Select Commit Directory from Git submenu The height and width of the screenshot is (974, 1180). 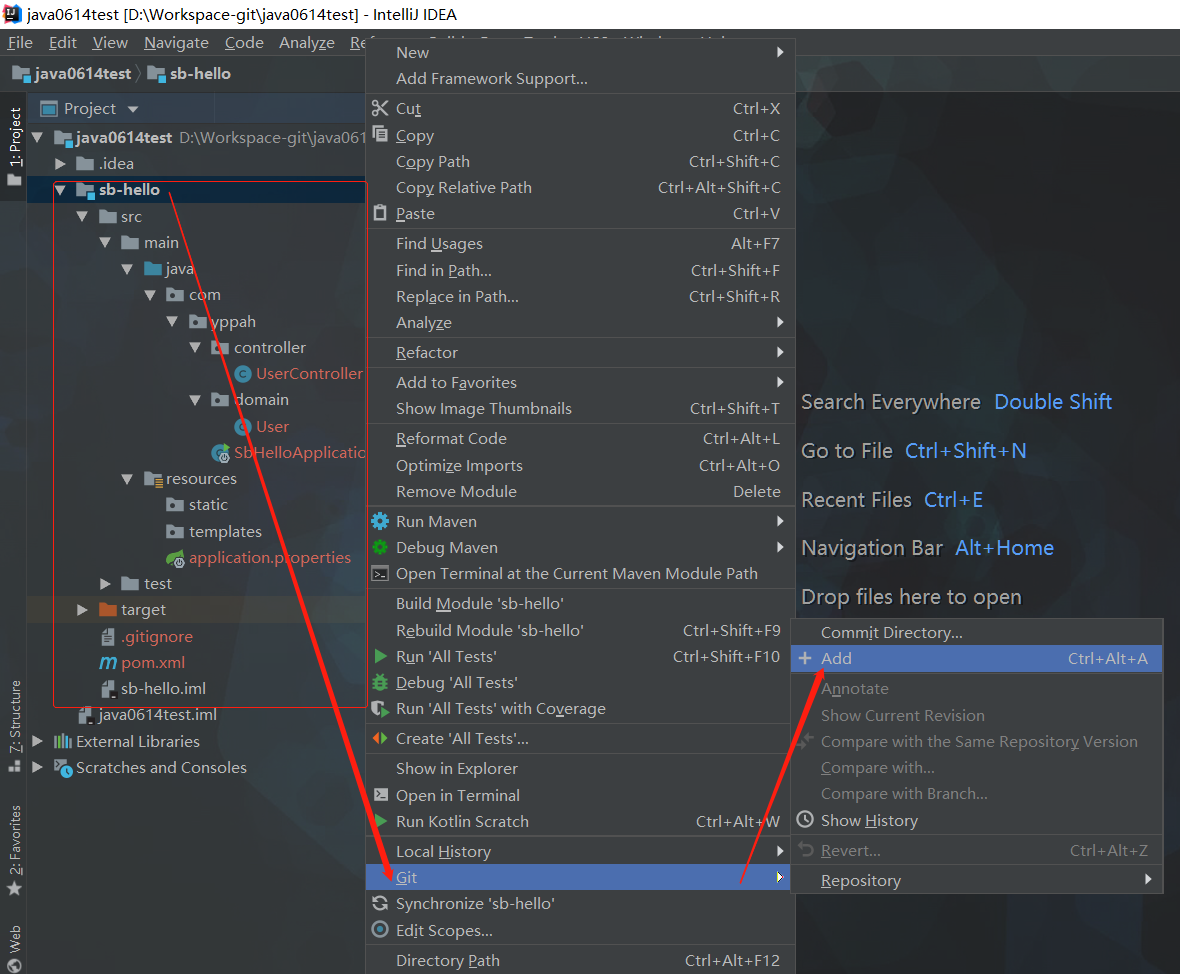(x=891, y=633)
